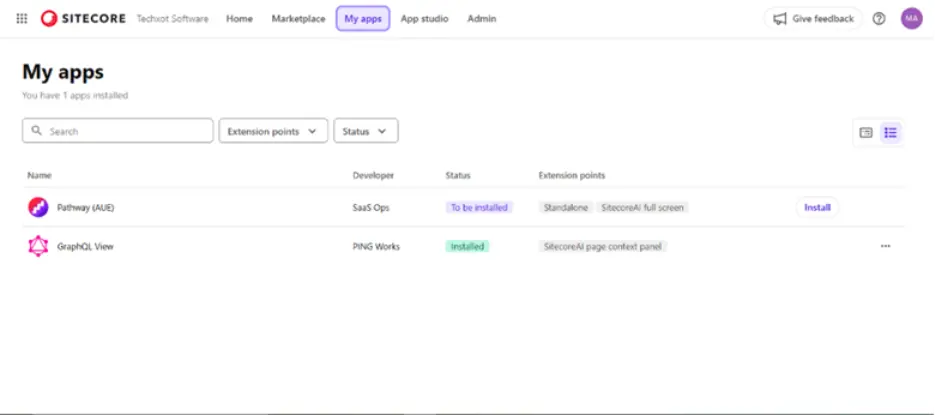Click the Status column header
The image size is (936, 415).
tap(458, 176)
